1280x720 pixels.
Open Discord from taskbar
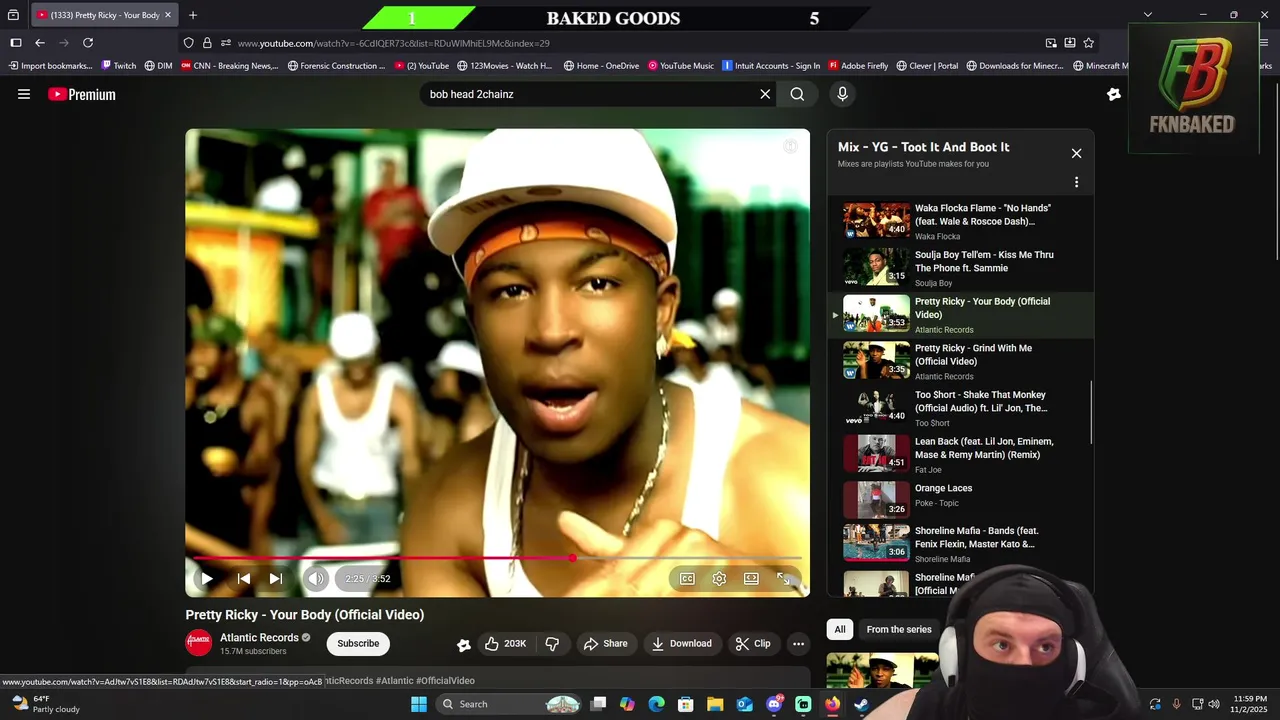pyautogui.click(x=774, y=704)
